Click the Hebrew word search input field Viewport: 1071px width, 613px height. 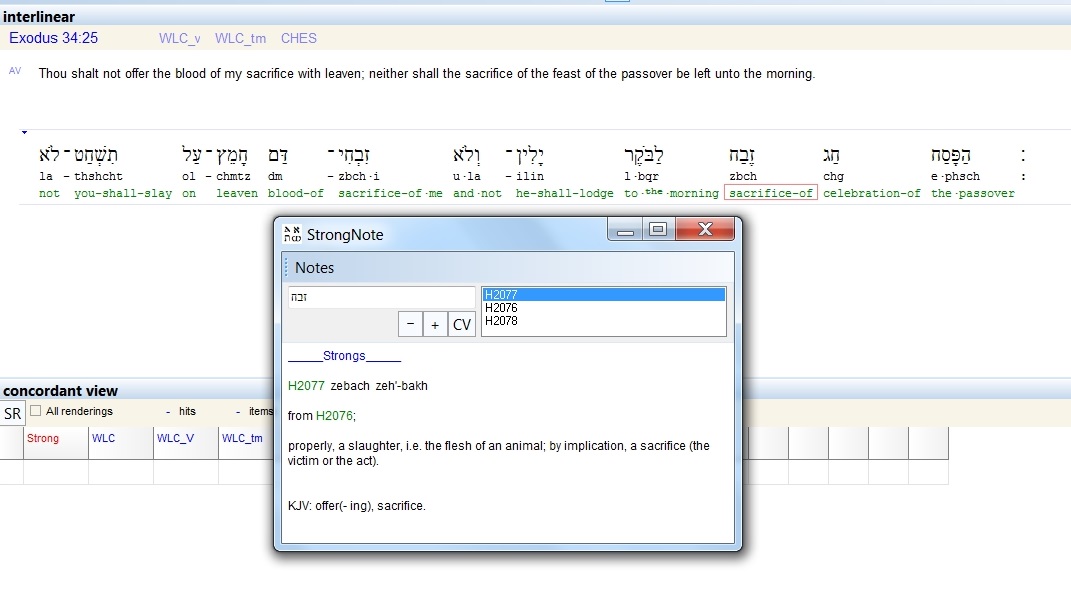point(381,297)
